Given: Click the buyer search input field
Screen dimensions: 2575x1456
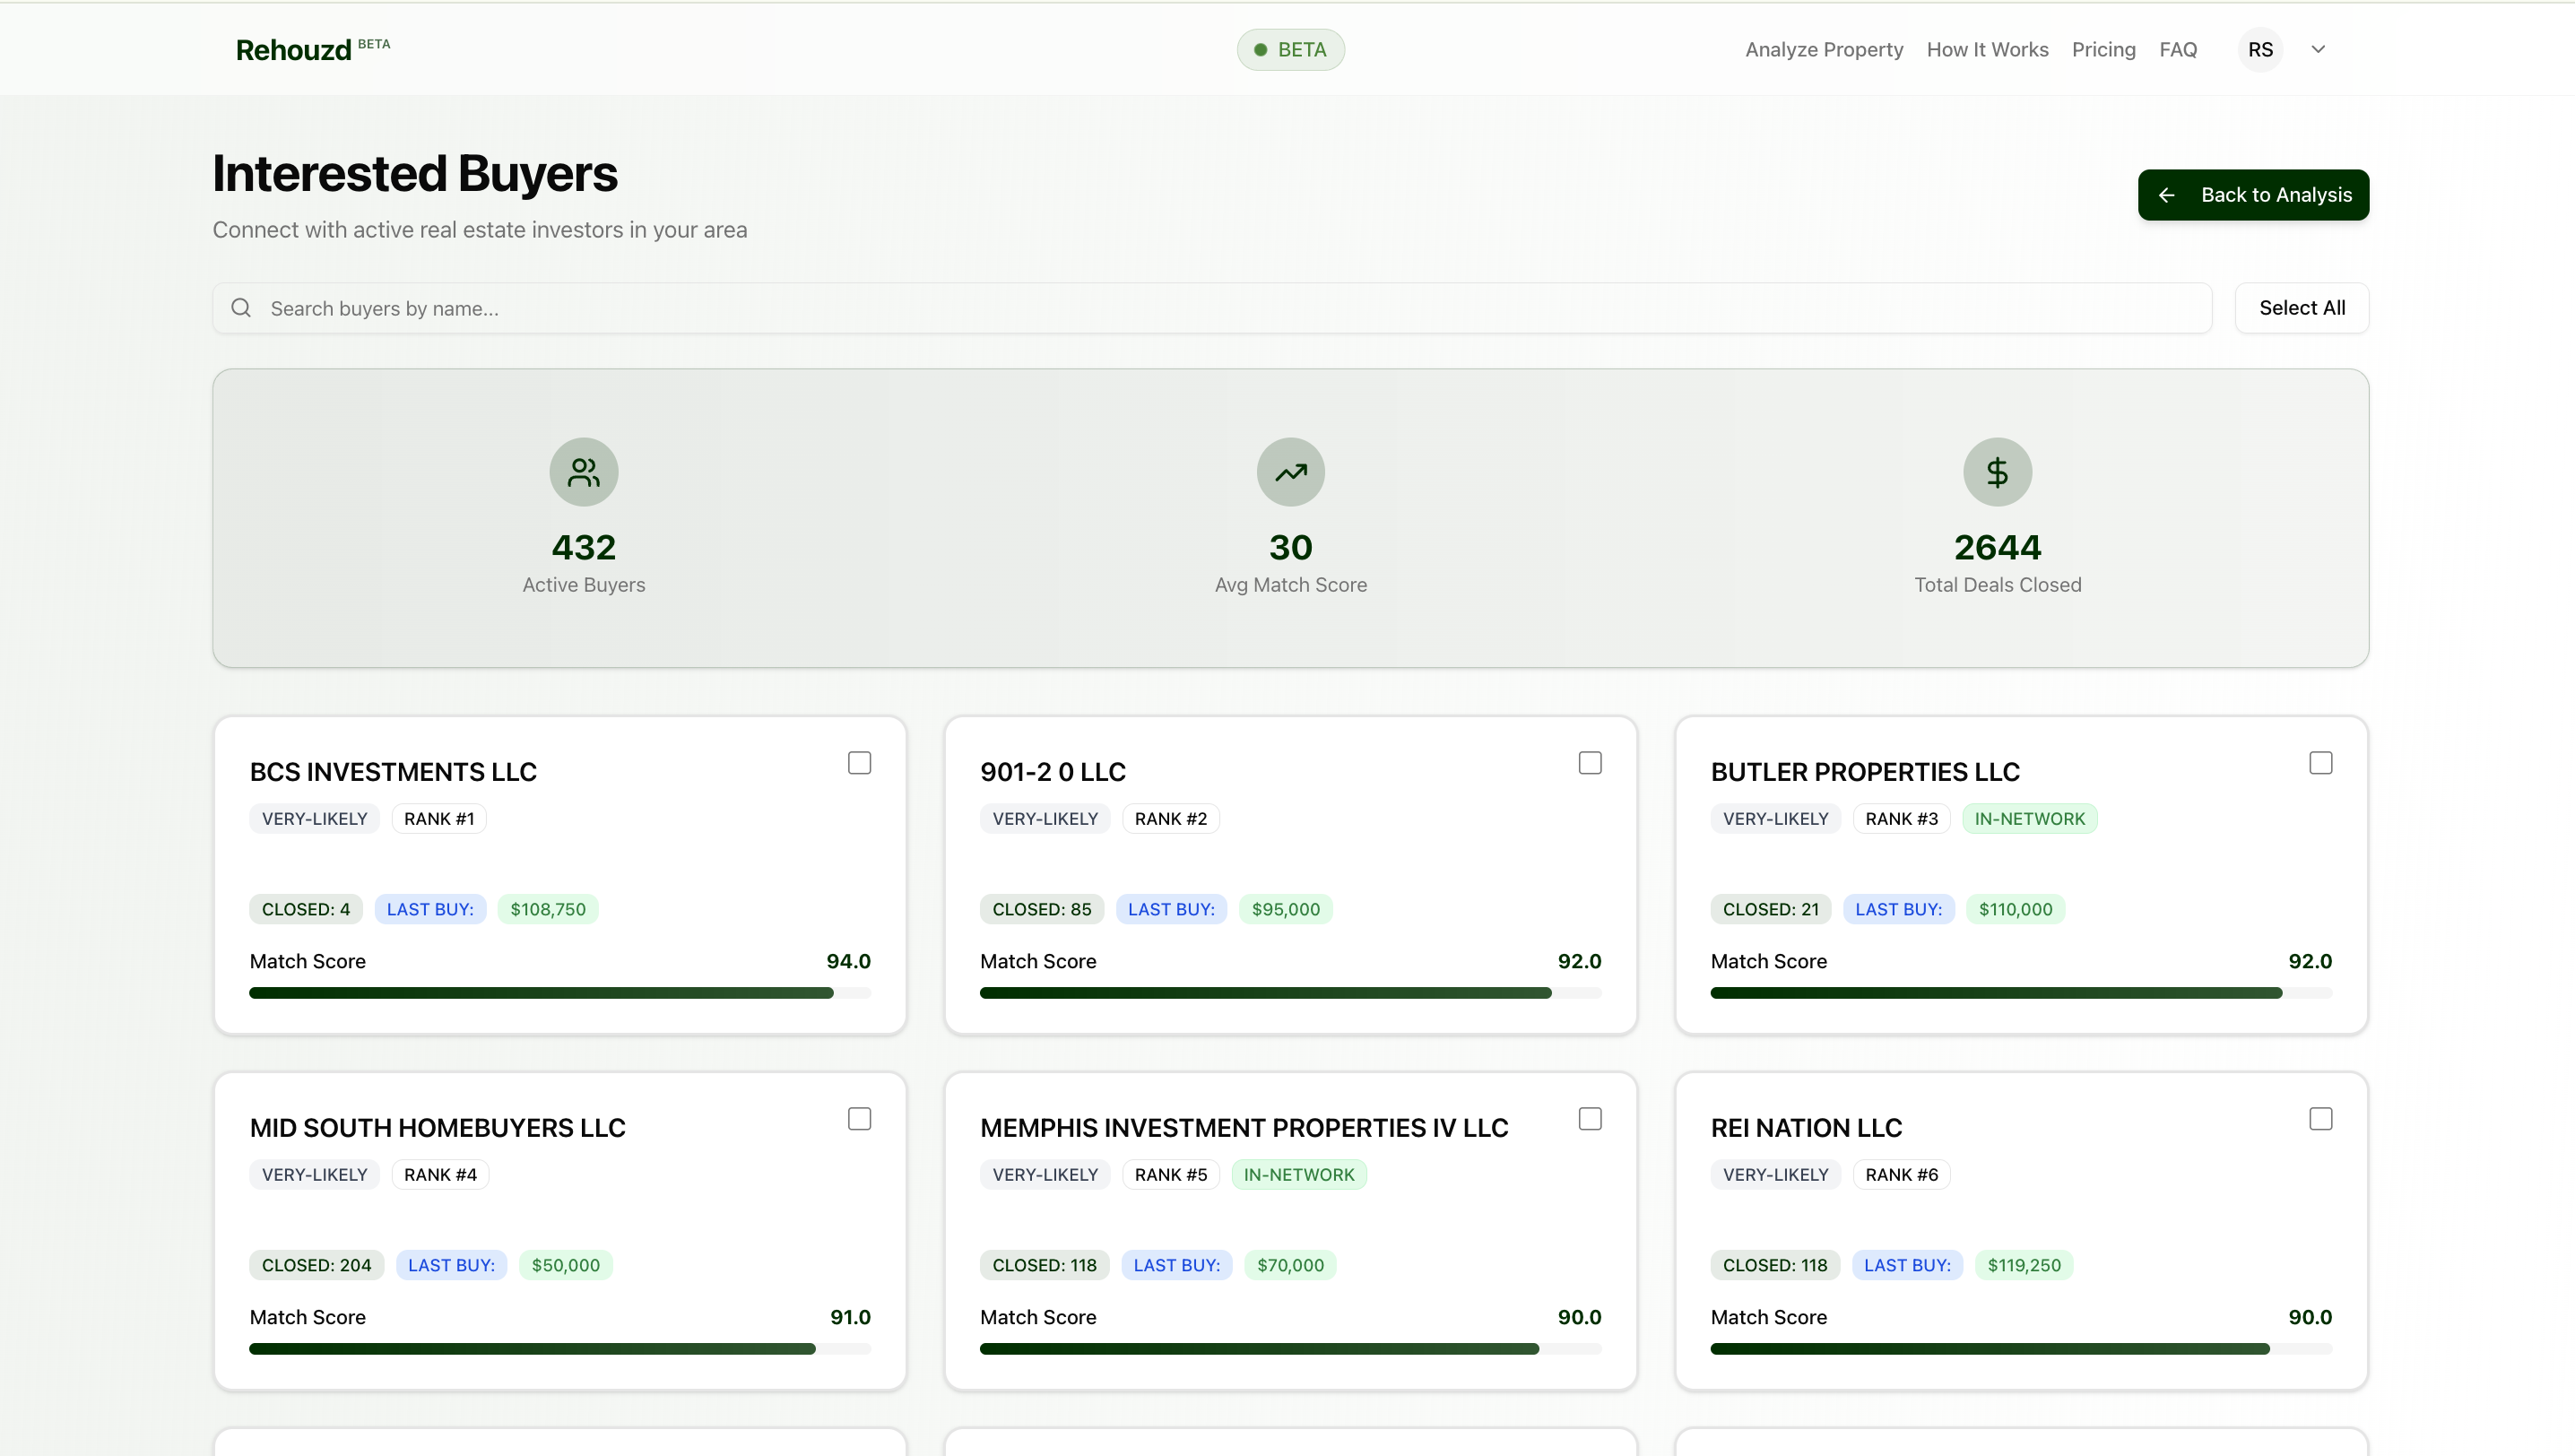Looking at the screenshot, I should [700, 308].
